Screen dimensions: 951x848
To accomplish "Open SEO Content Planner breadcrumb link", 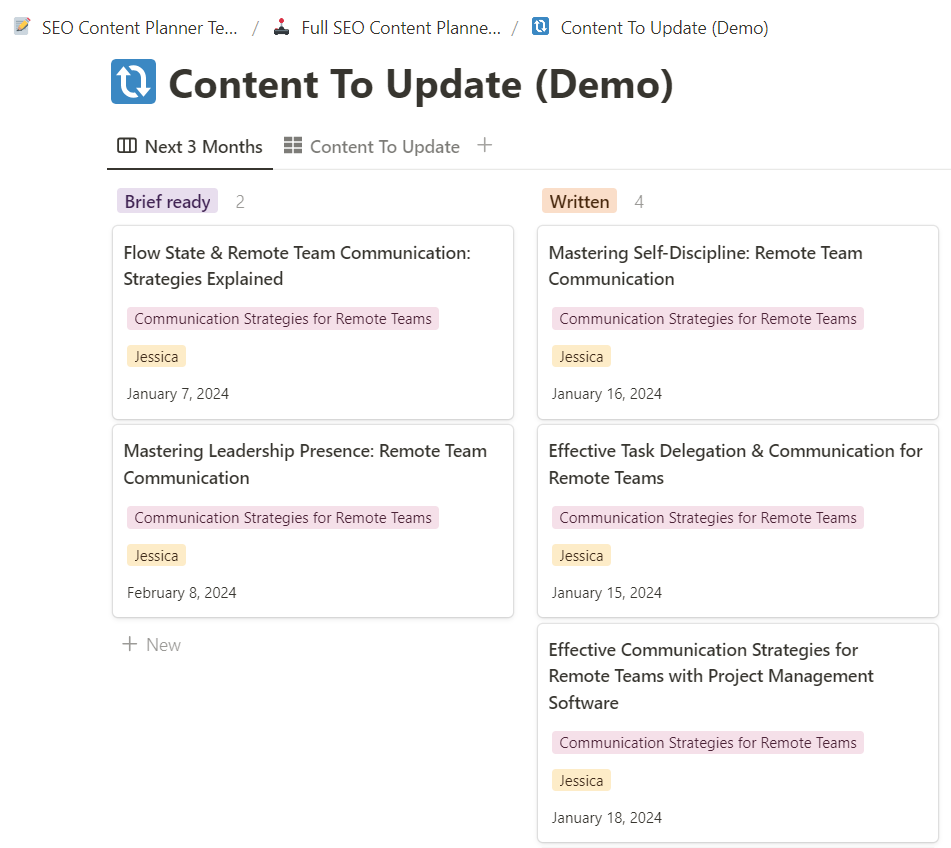I will [139, 28].
